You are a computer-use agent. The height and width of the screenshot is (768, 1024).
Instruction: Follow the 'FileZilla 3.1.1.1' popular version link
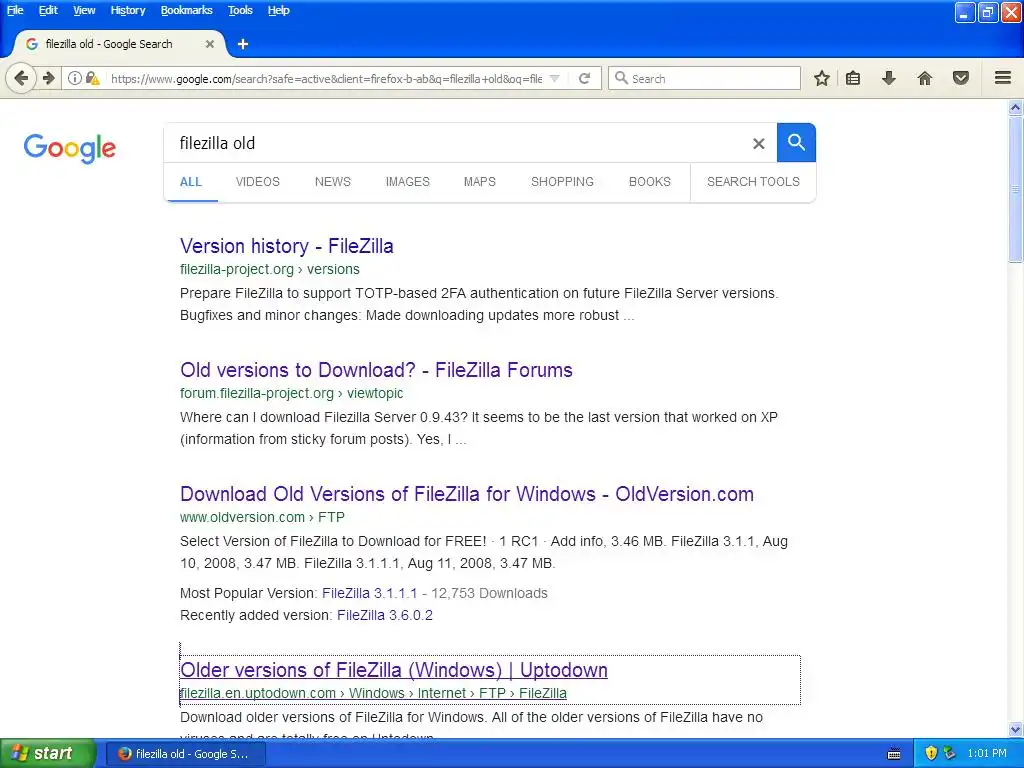point(370,593)
